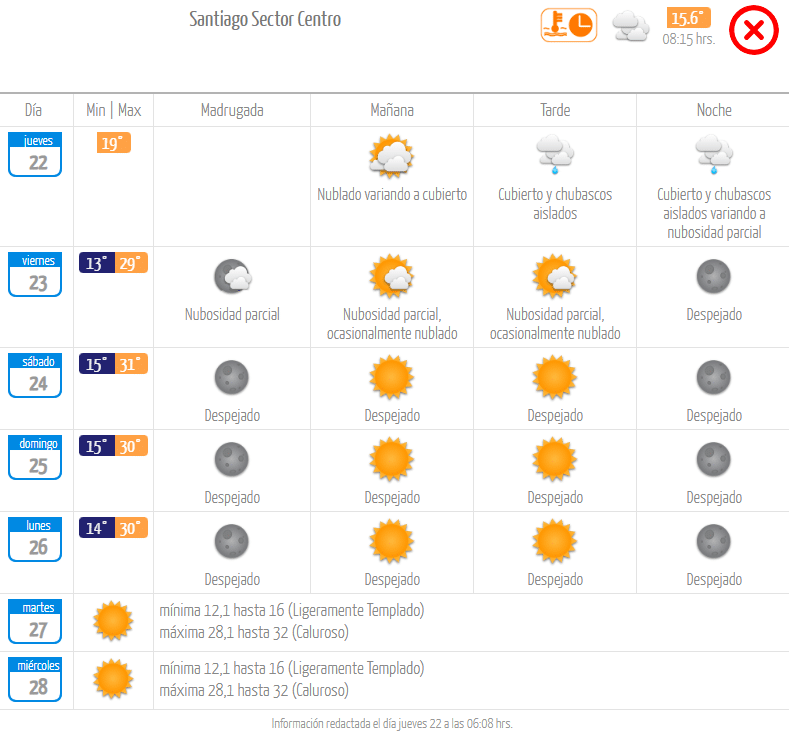This screenshot has width=789, height=733.
Task: Click Friday's 13° minimum temperature badge
Action: 96,263
